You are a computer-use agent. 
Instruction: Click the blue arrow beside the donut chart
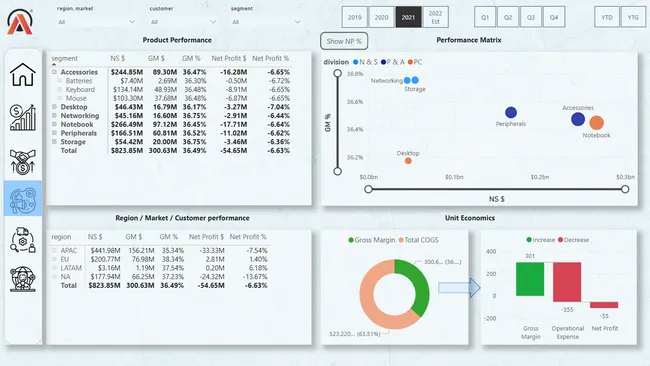(x=459, y=288)
